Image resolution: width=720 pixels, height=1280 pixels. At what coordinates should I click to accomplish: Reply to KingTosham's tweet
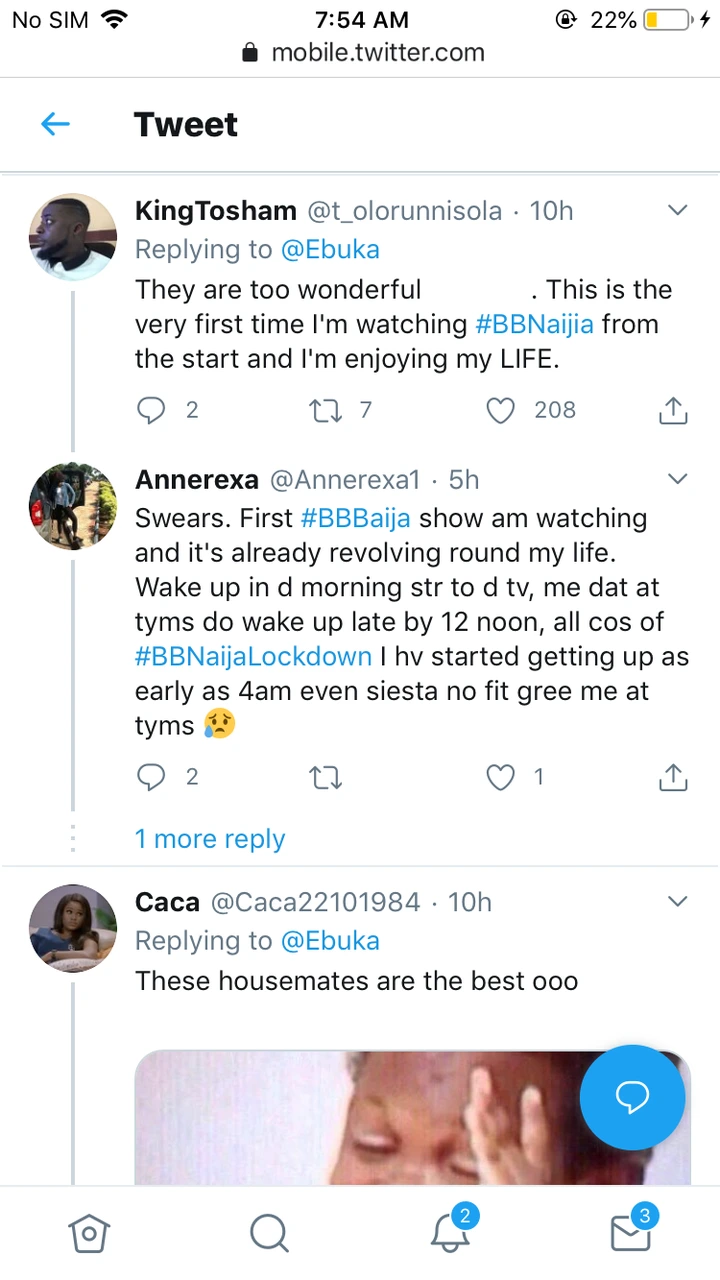[151, 410]
